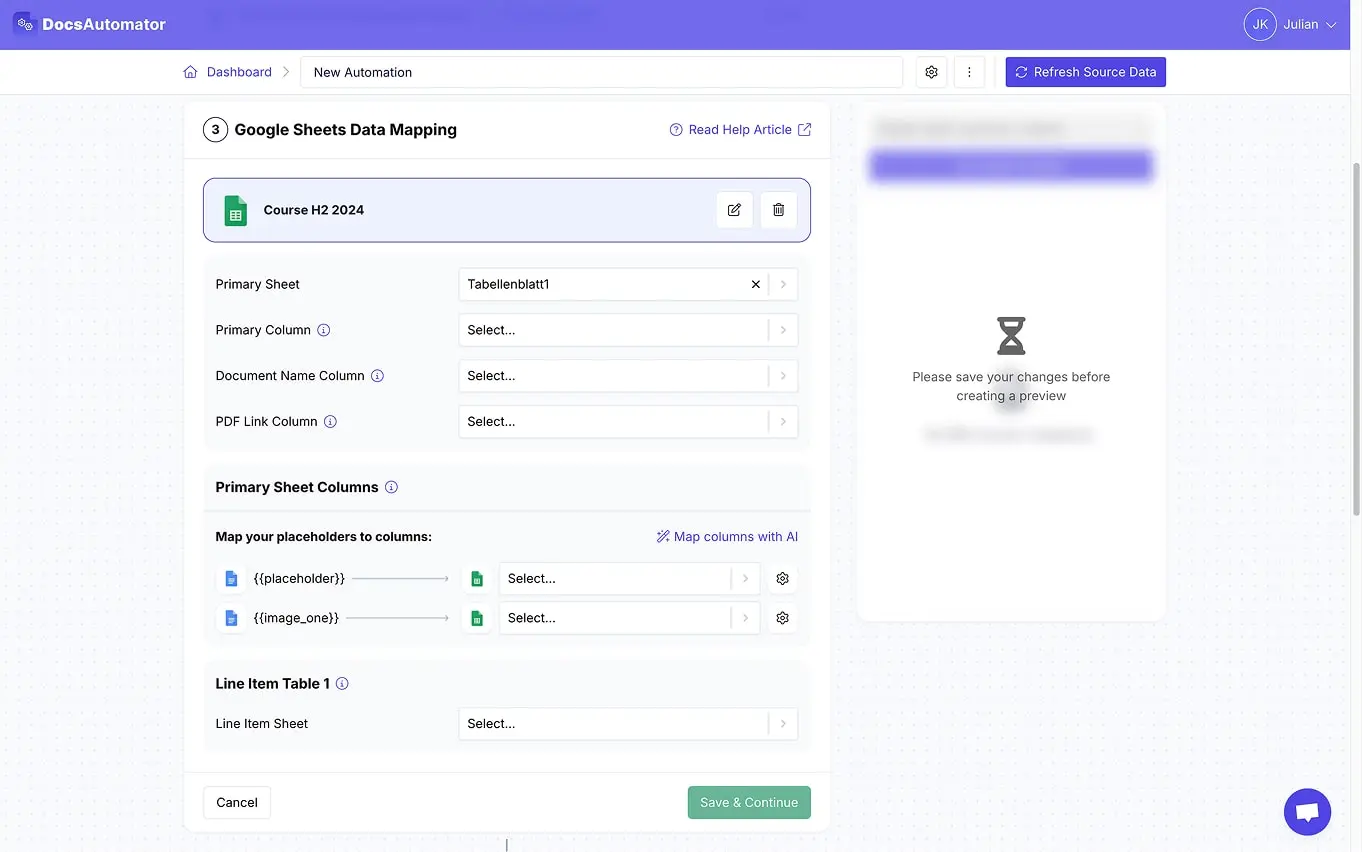Click Map columns with AI
This screenshot has height=852, width=1362.
pos(727,536)
